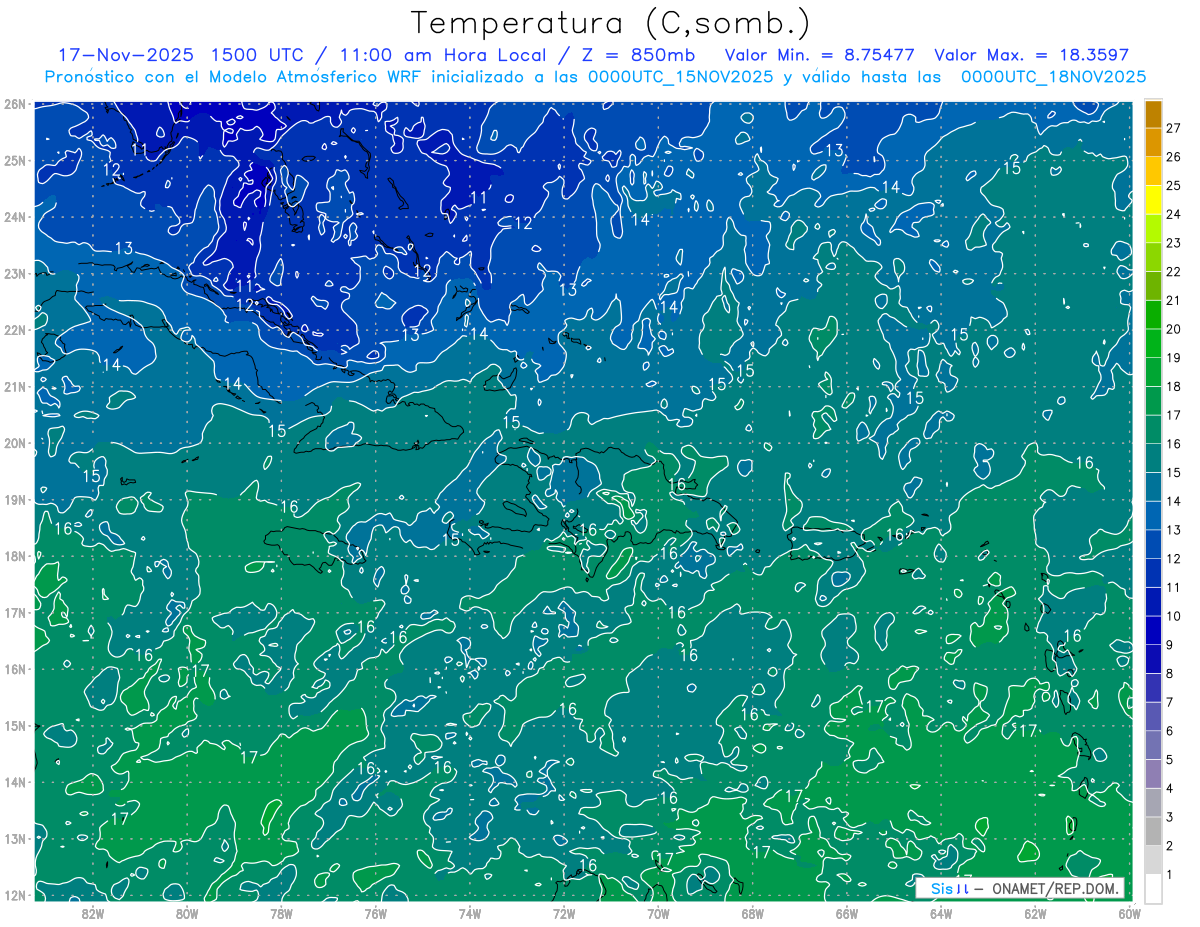Click the '66W' longitude axis label

tap(847, 912)
